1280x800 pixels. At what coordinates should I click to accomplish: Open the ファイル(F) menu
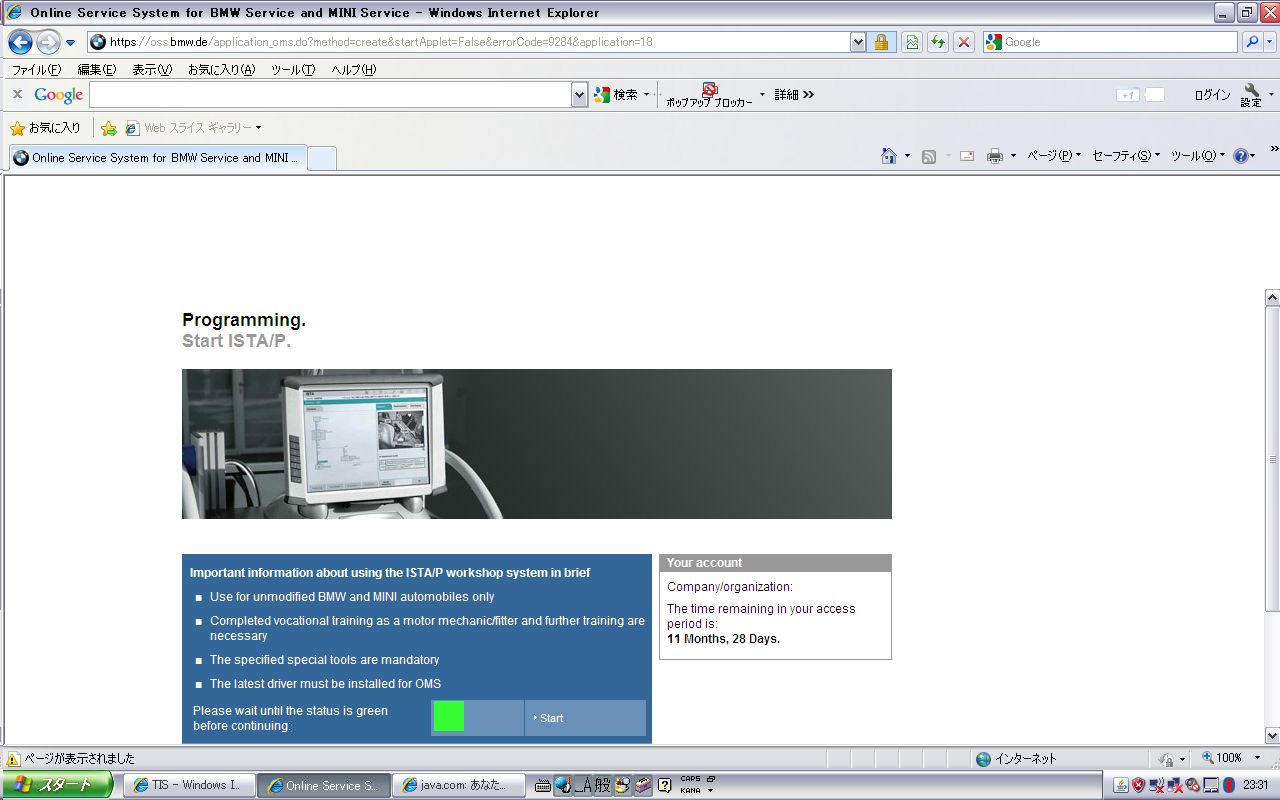(x=36, y=70)
